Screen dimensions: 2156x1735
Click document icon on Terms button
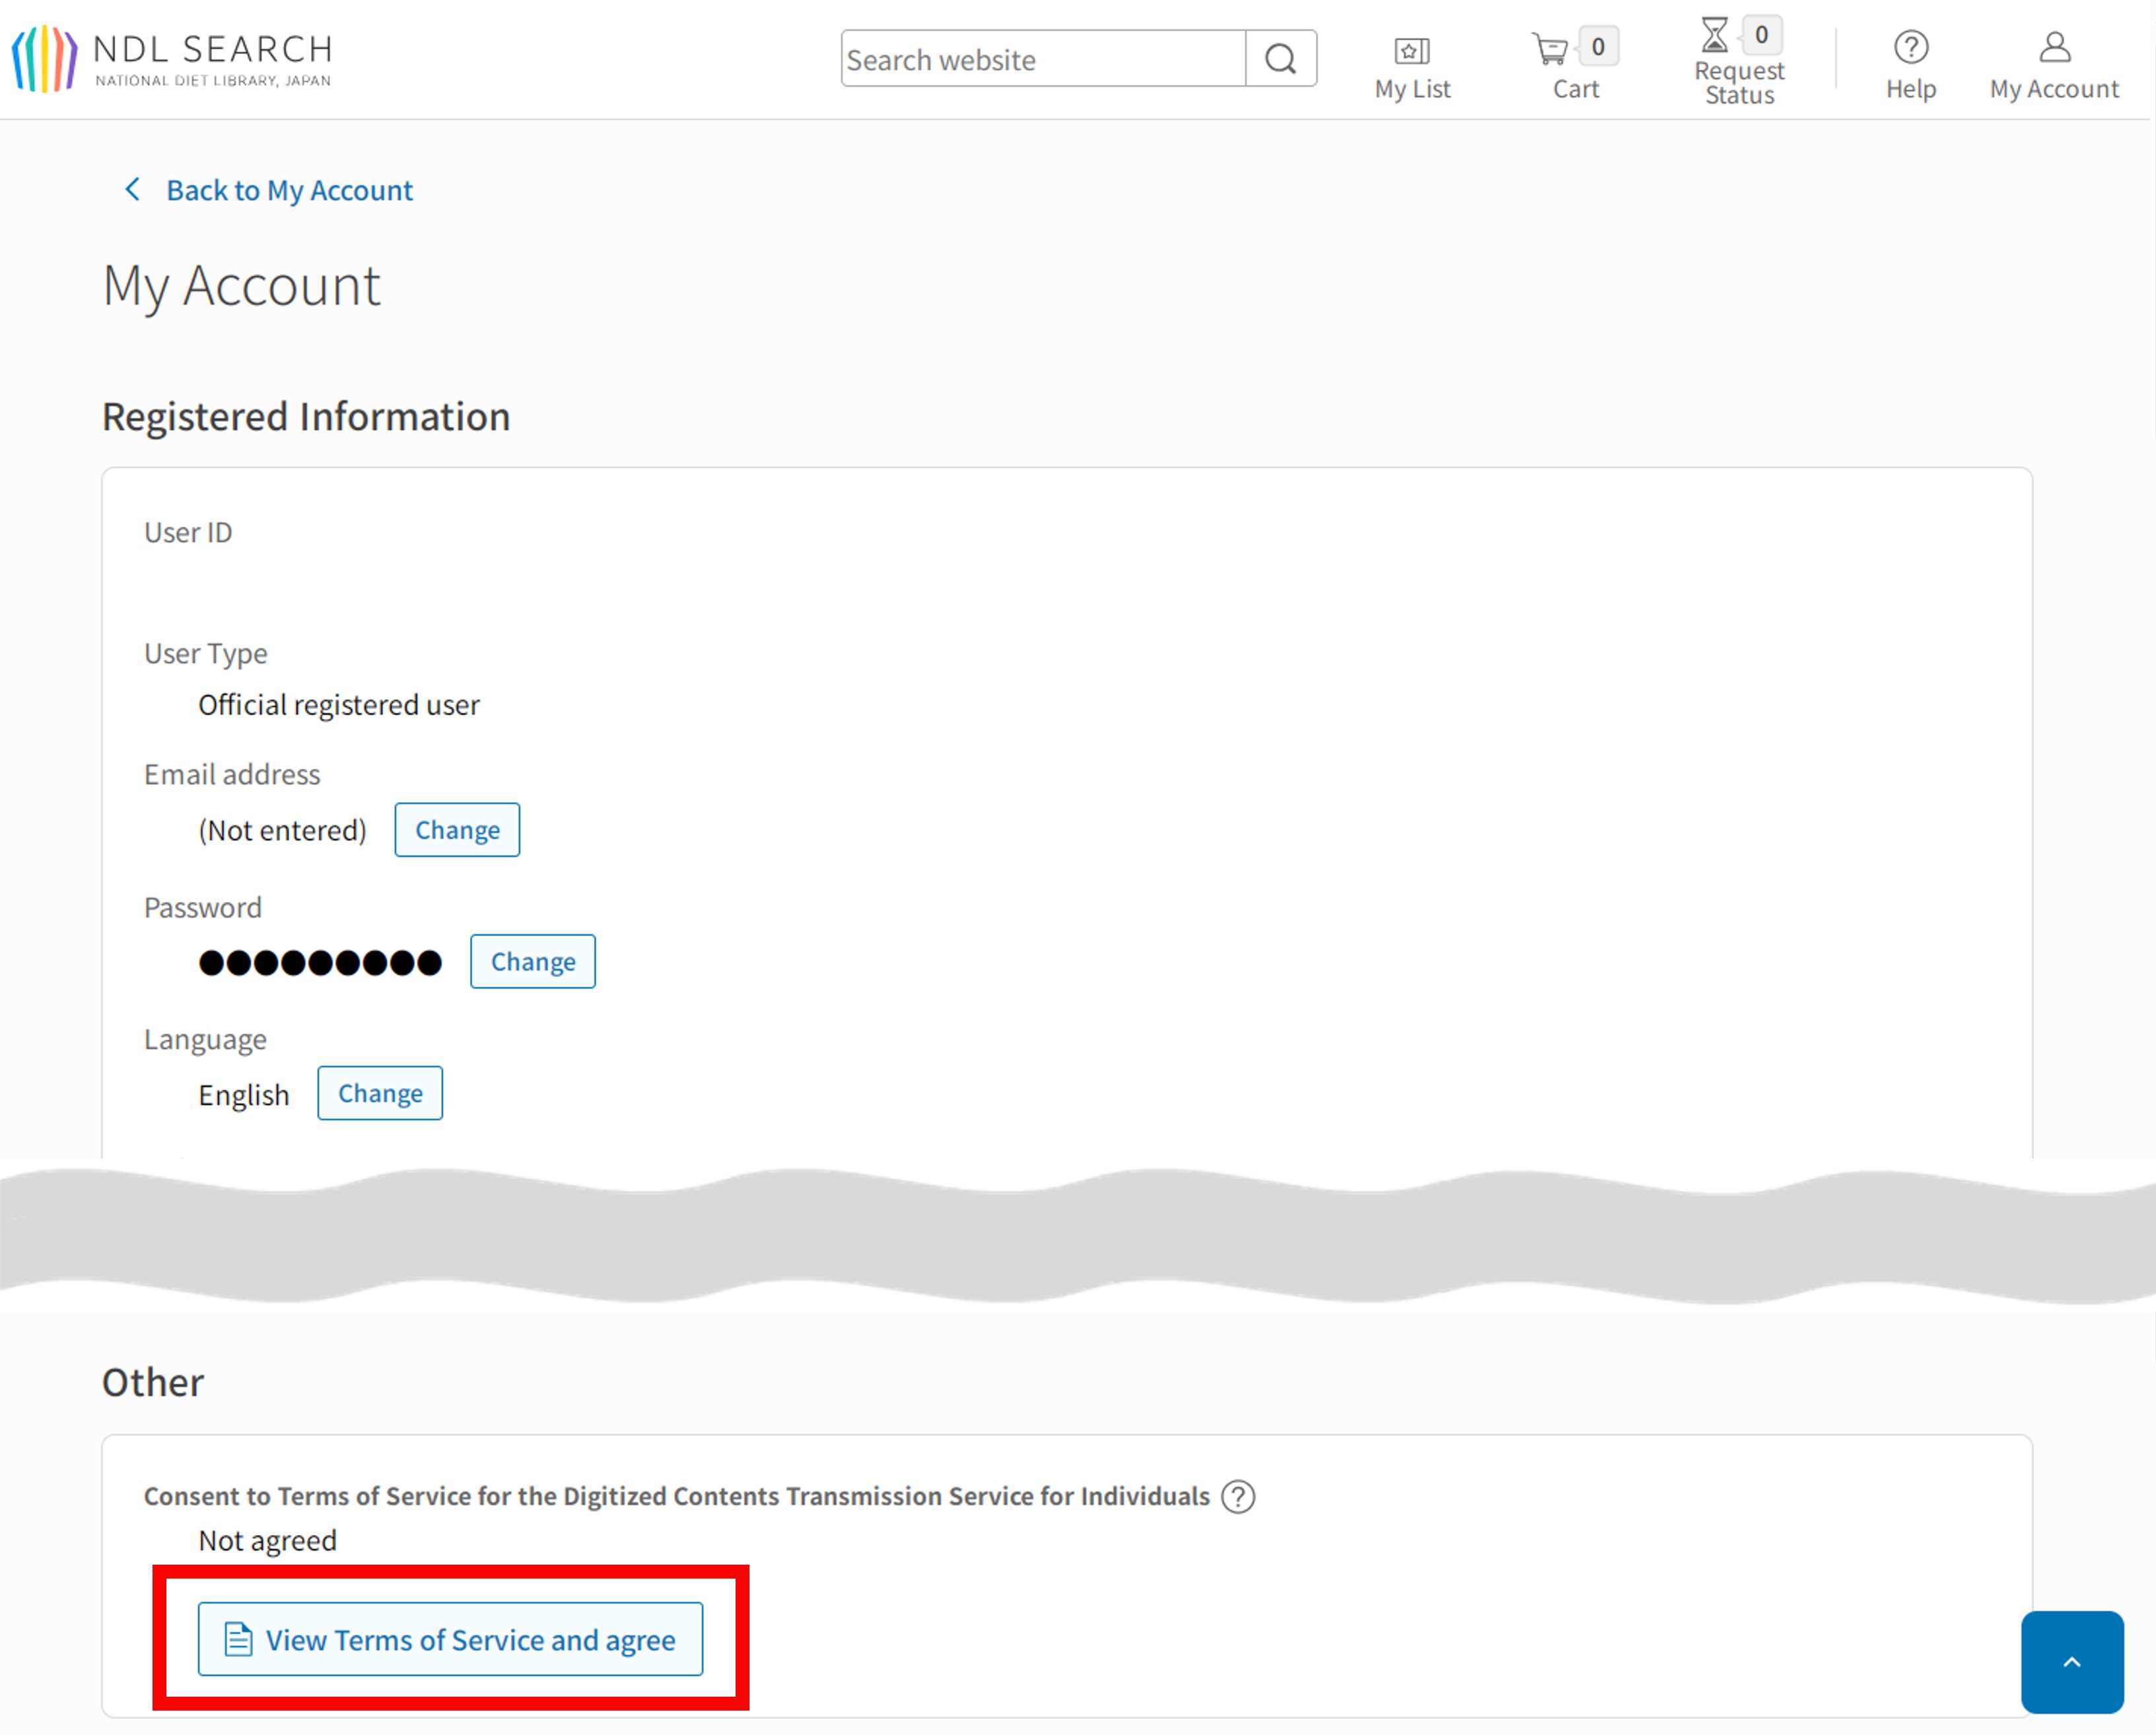pyautogui.click(x=238, y=1640)
